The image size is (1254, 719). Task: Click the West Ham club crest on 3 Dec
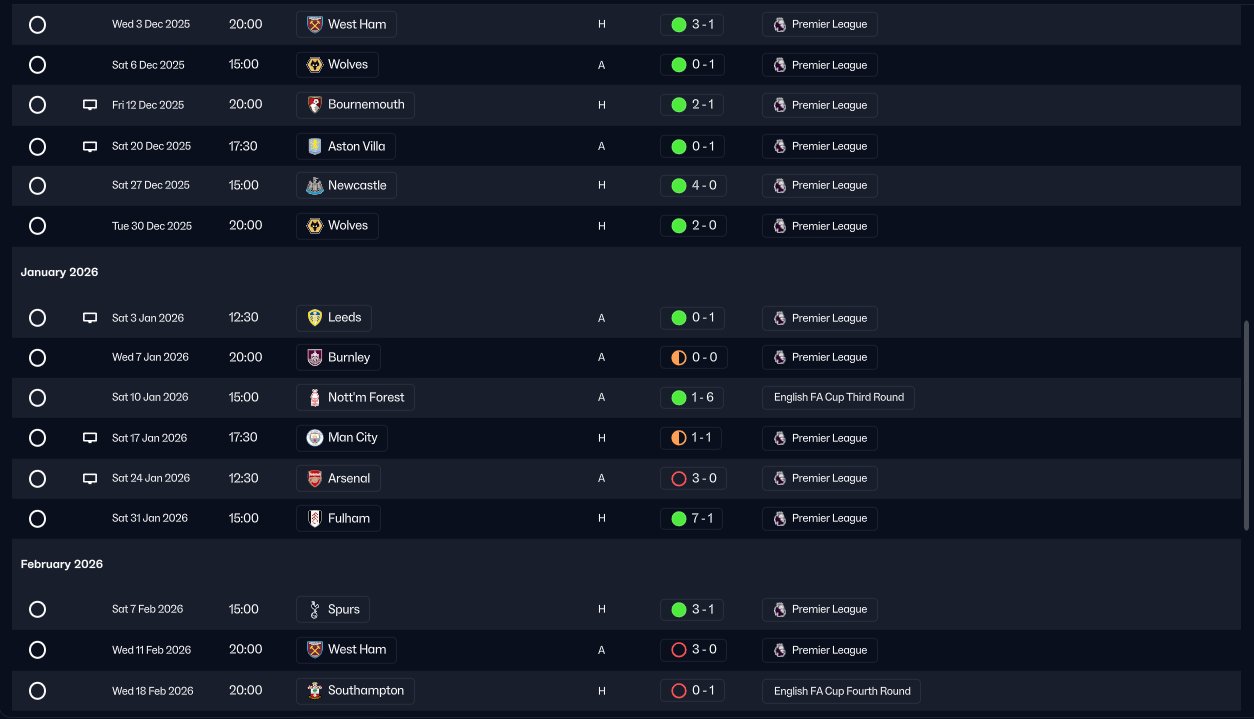pyautogui.click(x=314, y=24)
